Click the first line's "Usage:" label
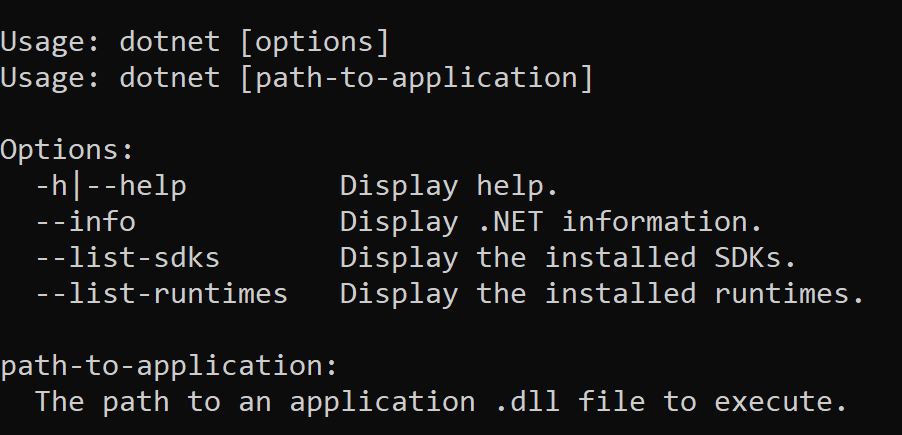Image resolution: width=902 pixels, height=435 pixels. coord(50,42)
